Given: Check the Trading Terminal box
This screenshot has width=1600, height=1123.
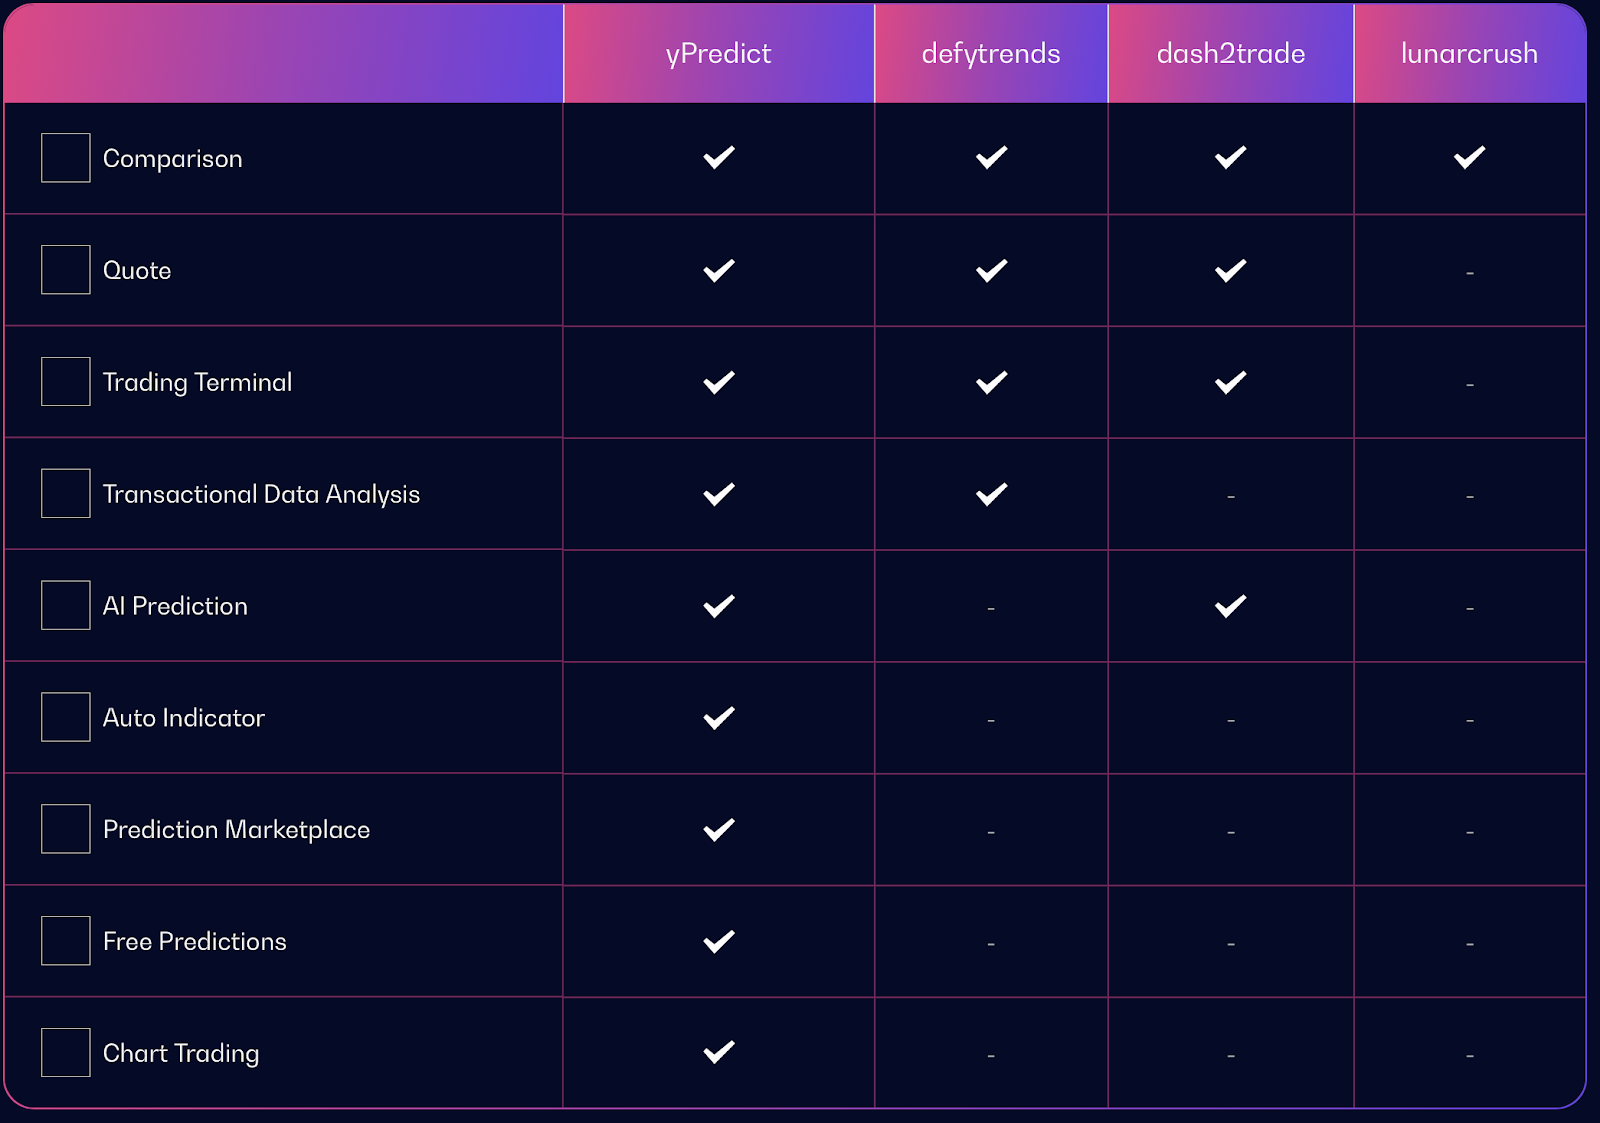Looking at the screenshot, I should [x=66, y=382].
